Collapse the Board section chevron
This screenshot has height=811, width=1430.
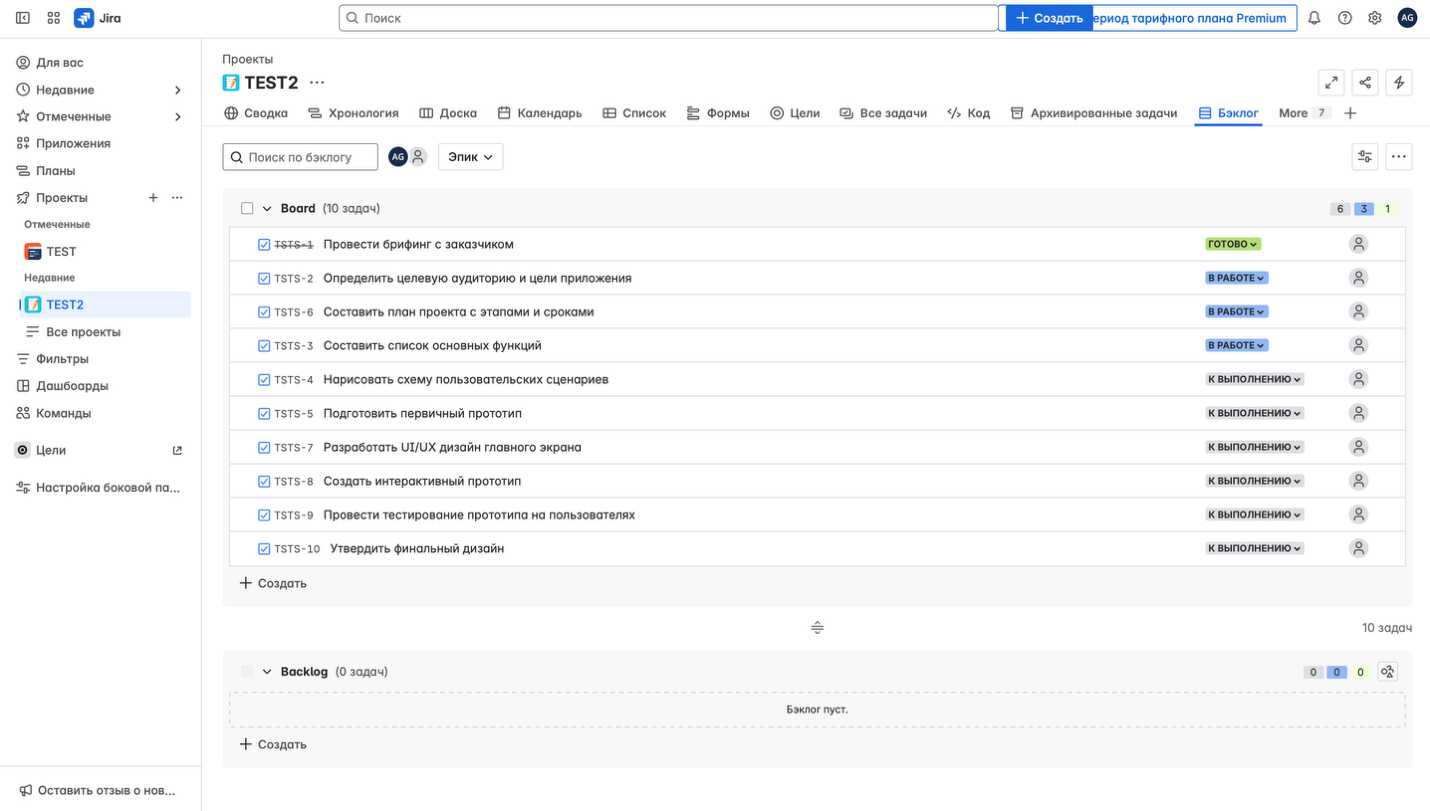click(x=267, y=209)
